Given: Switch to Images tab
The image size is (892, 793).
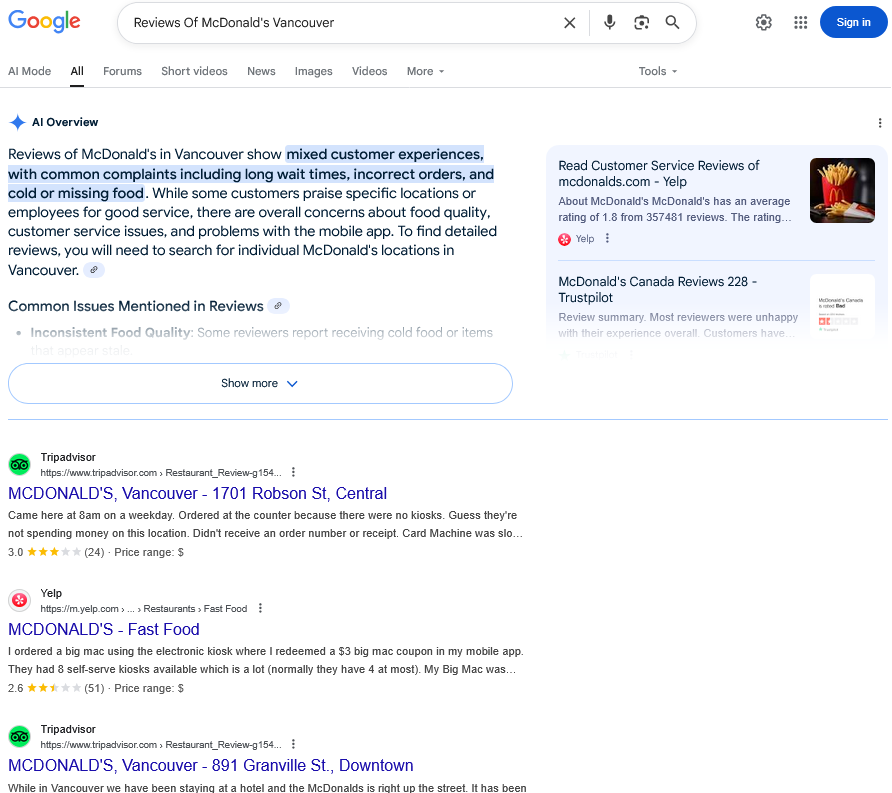Looking at the screenshot, I should pyautogui.click(x=313, y=71).
